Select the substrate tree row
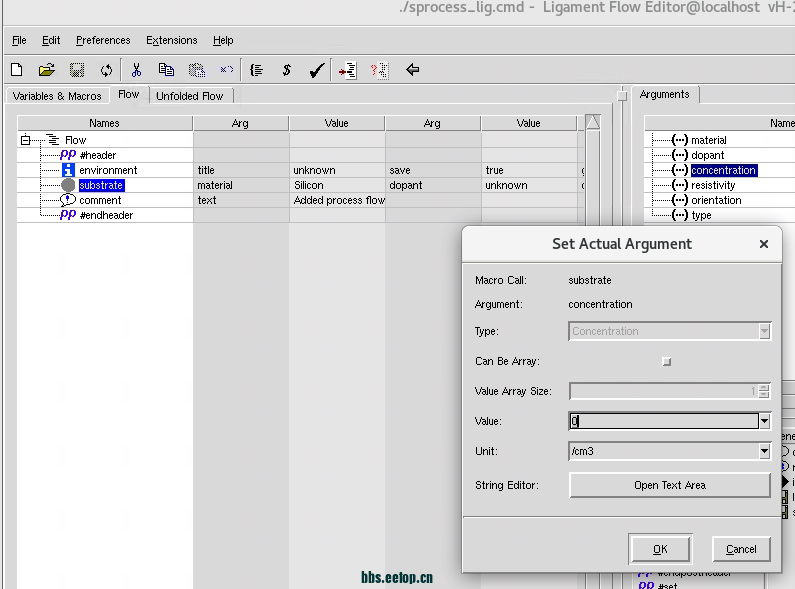The height and width of the screenshot is (589, 795). click(101, 185)
